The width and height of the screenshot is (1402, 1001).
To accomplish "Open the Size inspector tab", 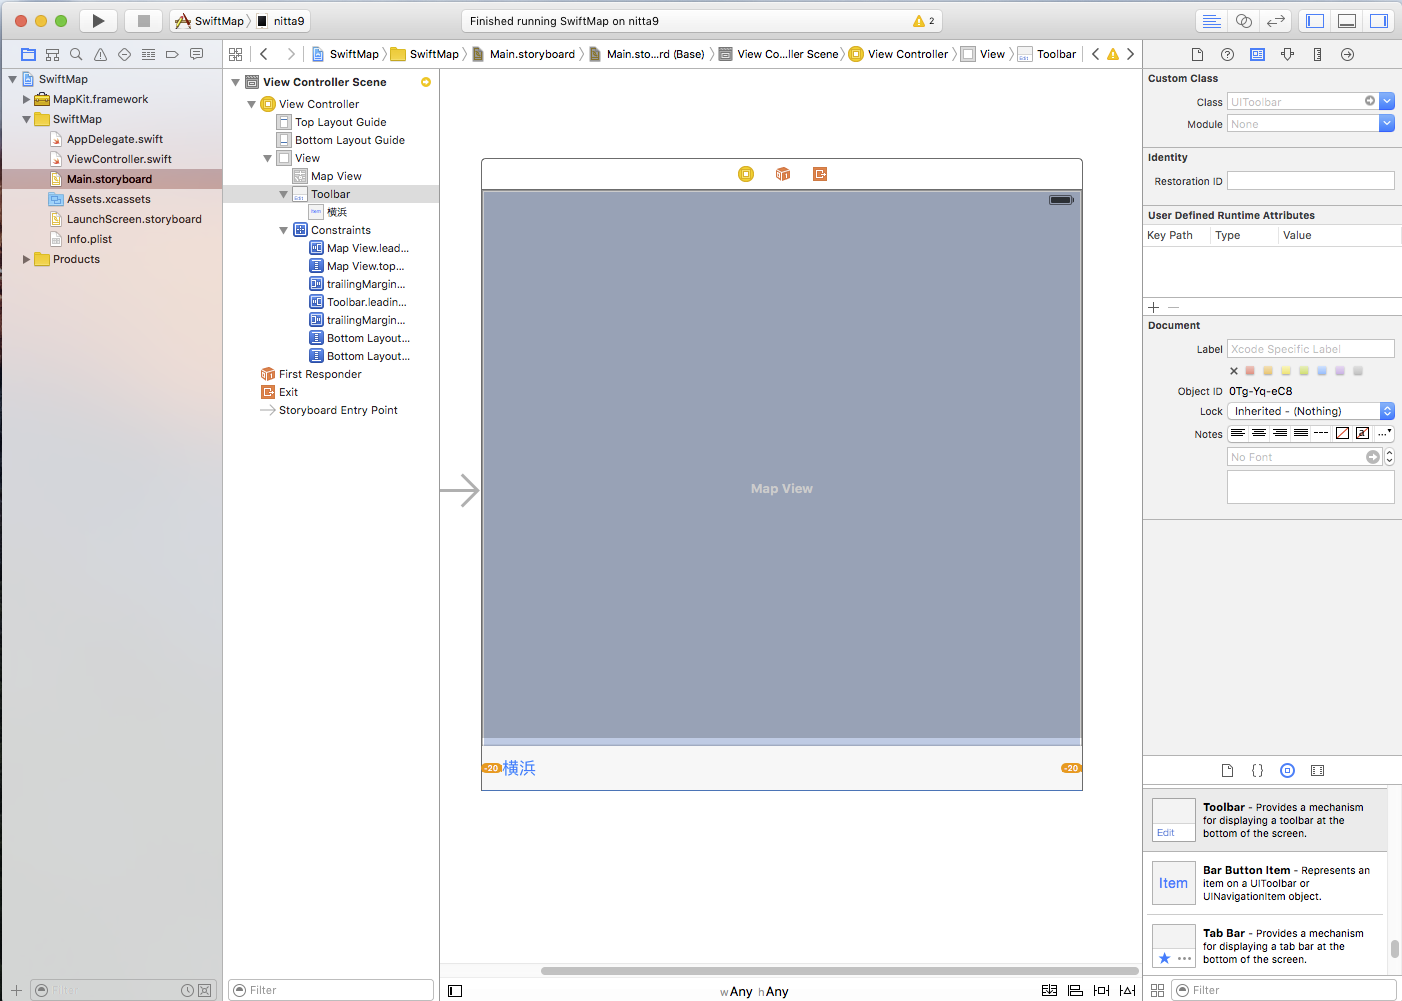I will click(1317, 54).
